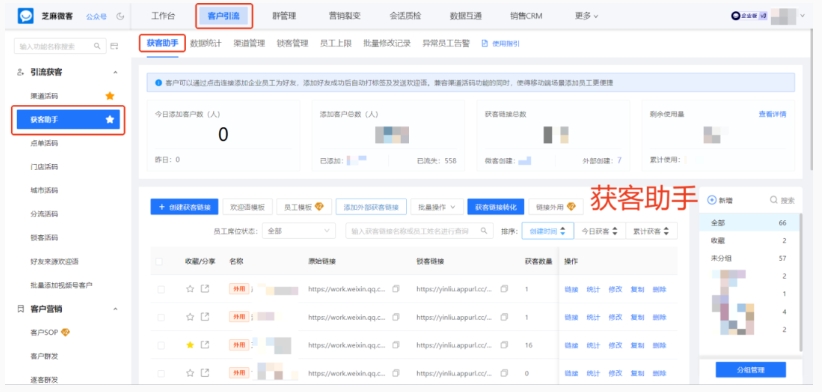Viewport: 822px width, 392px height.
Task: Toggle the favorite star on 获客助手 sidebar item
Action: [110, 119]
